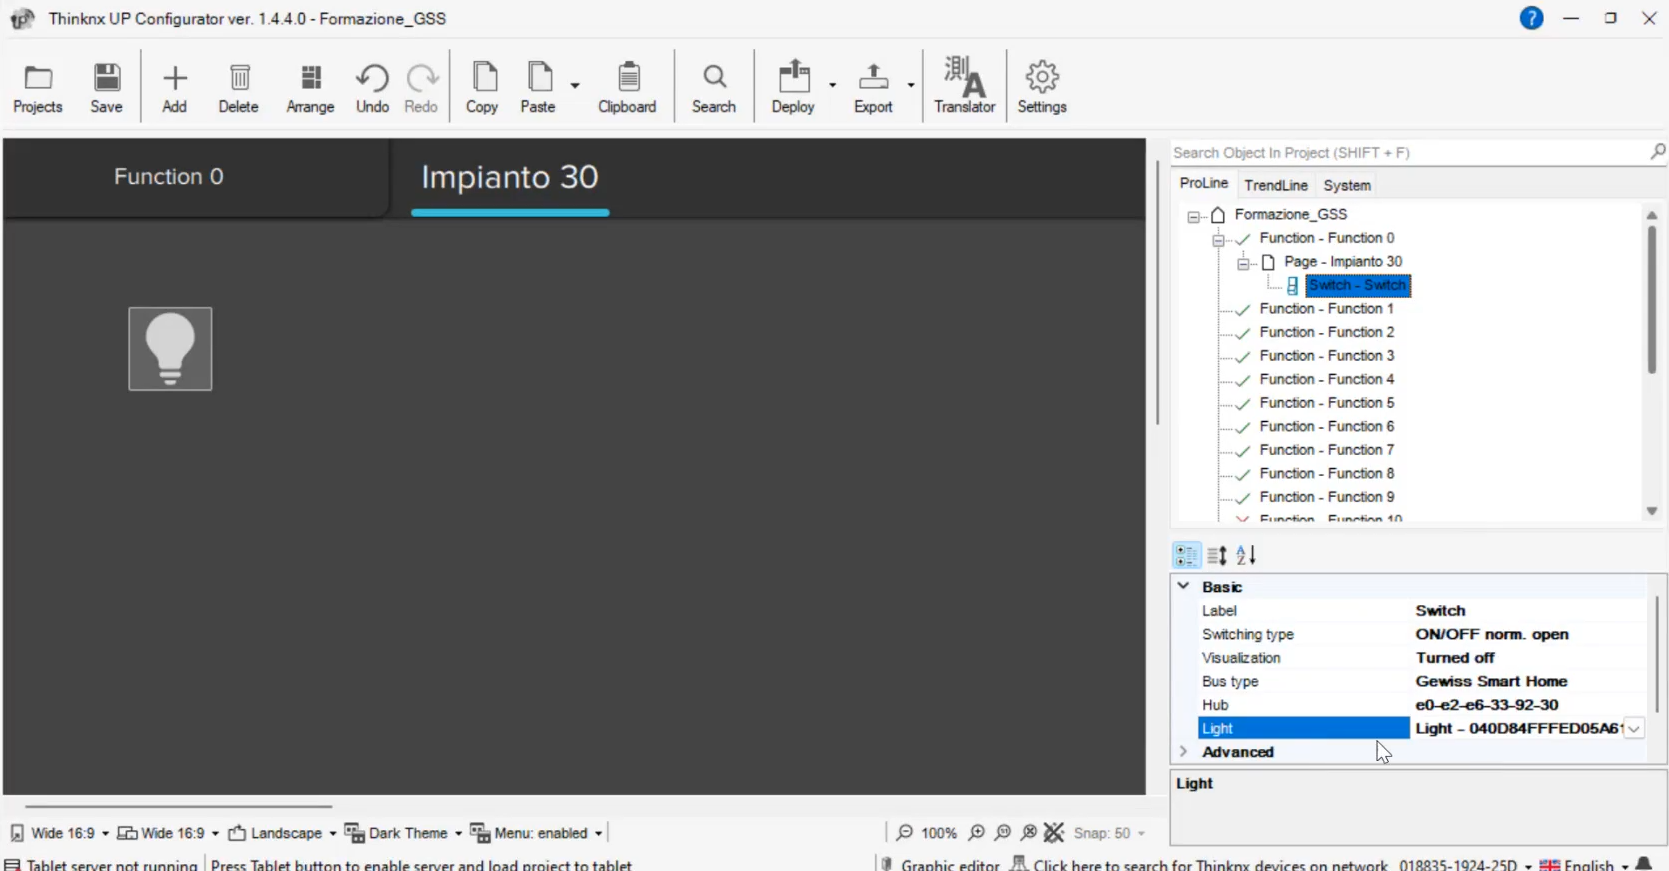The width and height of the screenshot is (1669, 871).
Task: Paste from the toolbar
Action: tap(538, 88)
